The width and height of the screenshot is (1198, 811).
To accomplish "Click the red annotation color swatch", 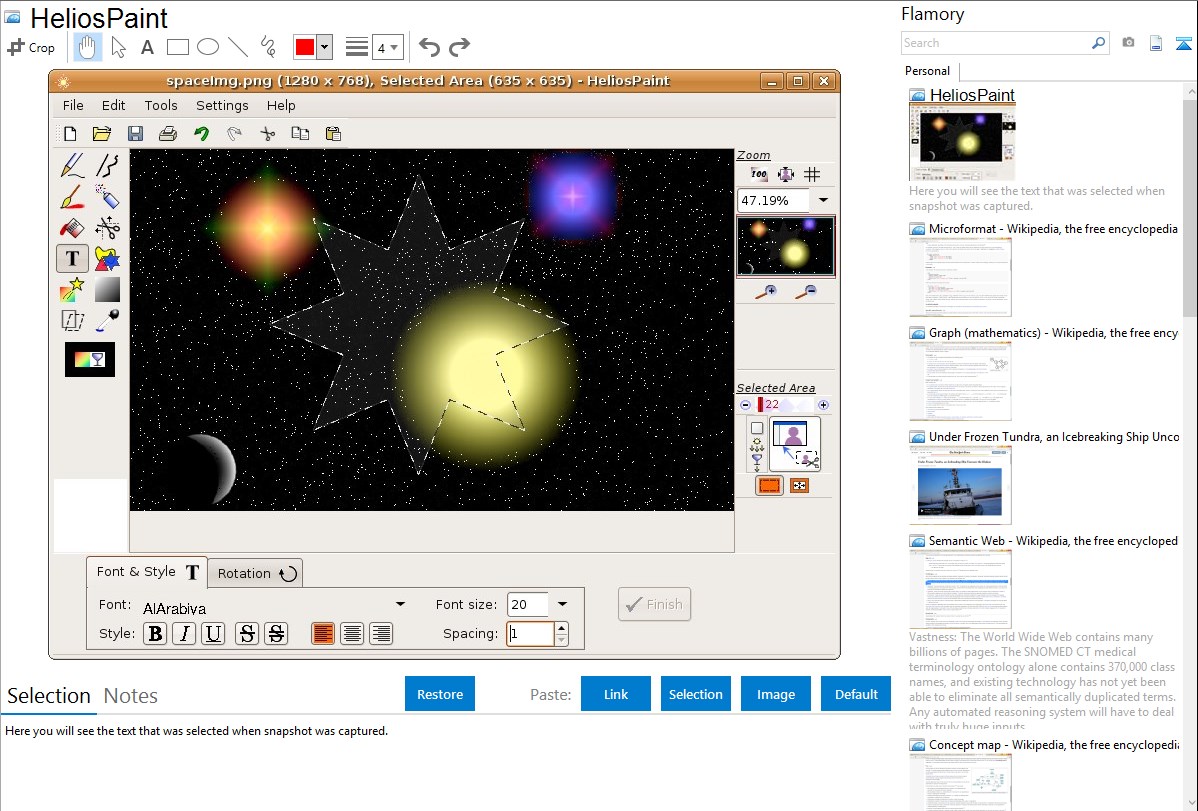I will [x=305, y=47].
